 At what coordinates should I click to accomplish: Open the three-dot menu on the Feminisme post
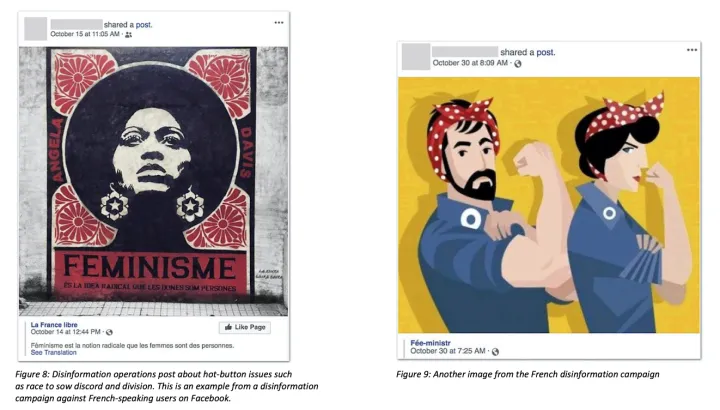[x=279, y=22]
